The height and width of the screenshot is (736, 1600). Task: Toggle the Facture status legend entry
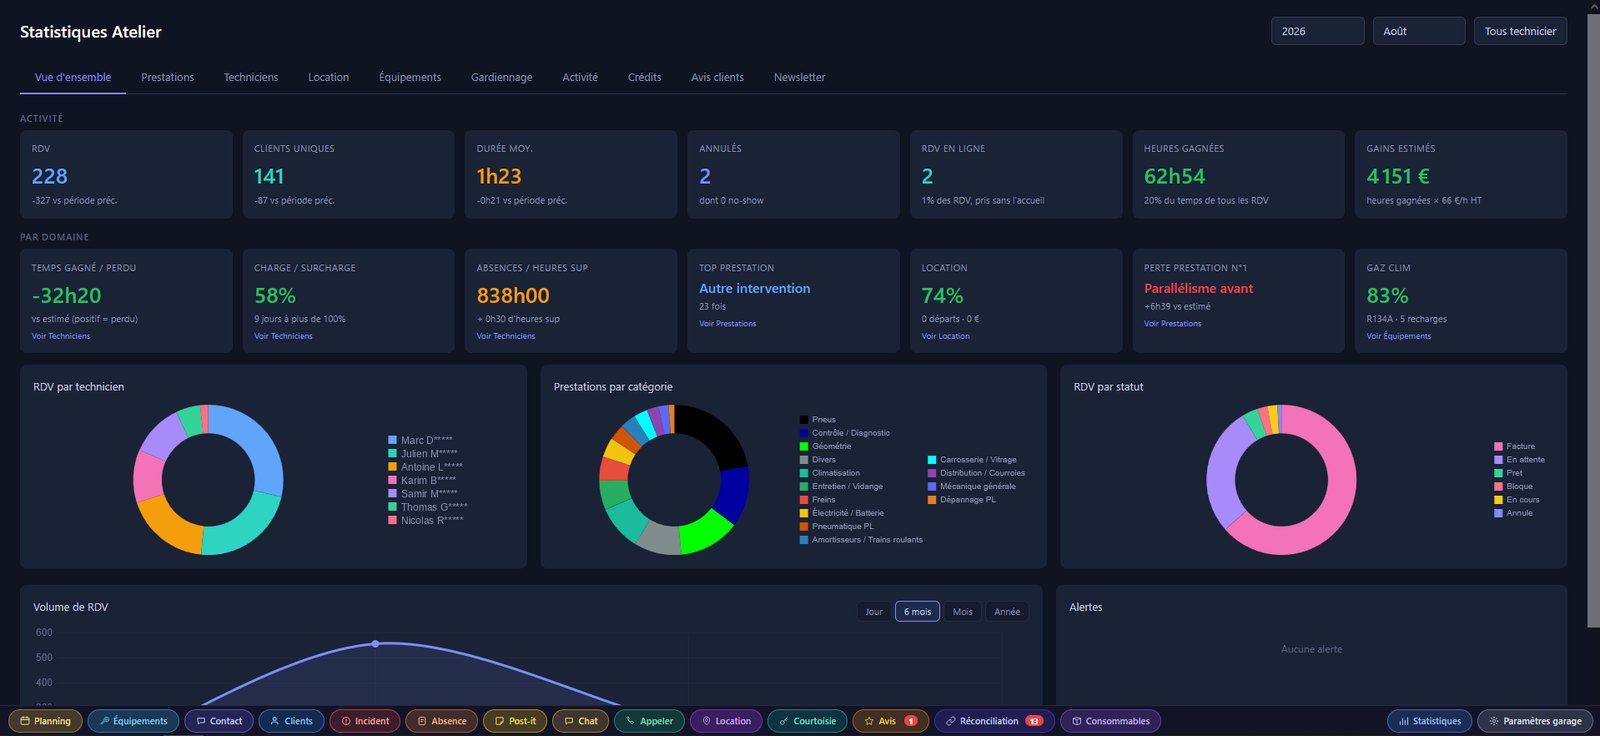click(x=1514, y=446)
